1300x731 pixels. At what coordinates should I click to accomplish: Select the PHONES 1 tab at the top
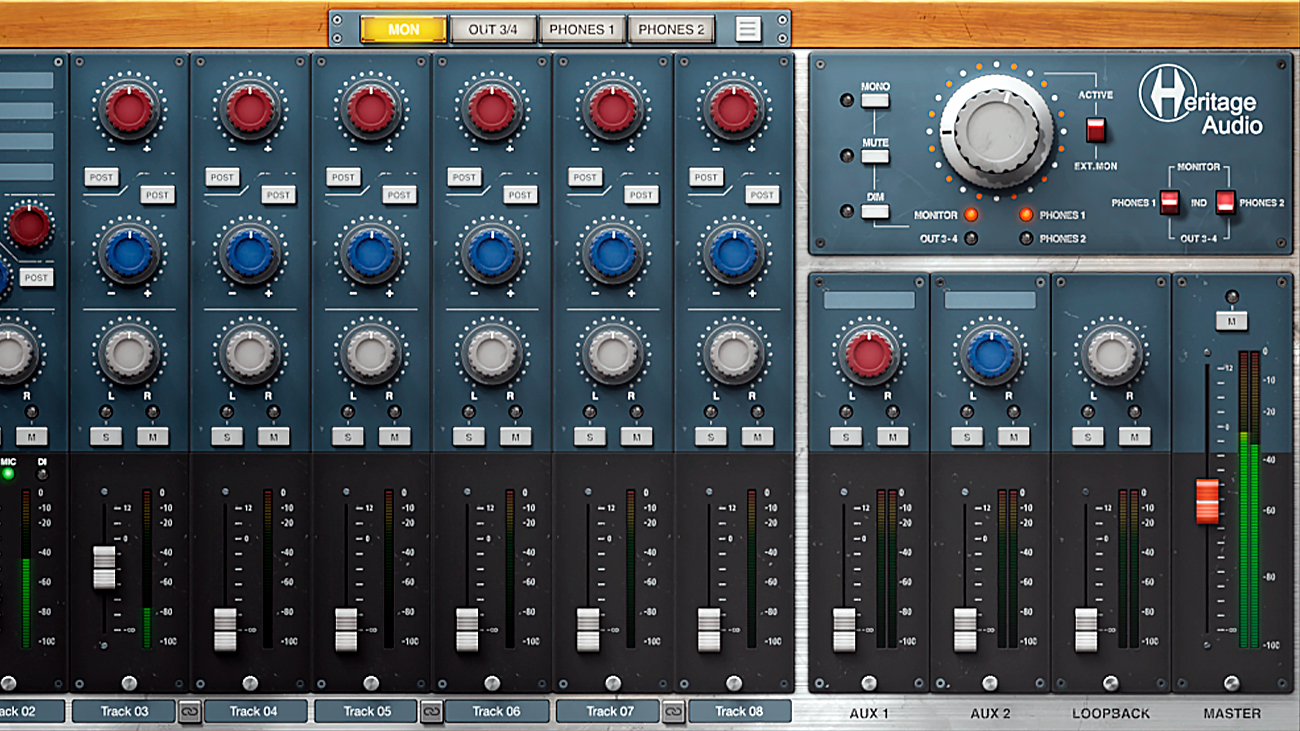[x=583, y=29]
